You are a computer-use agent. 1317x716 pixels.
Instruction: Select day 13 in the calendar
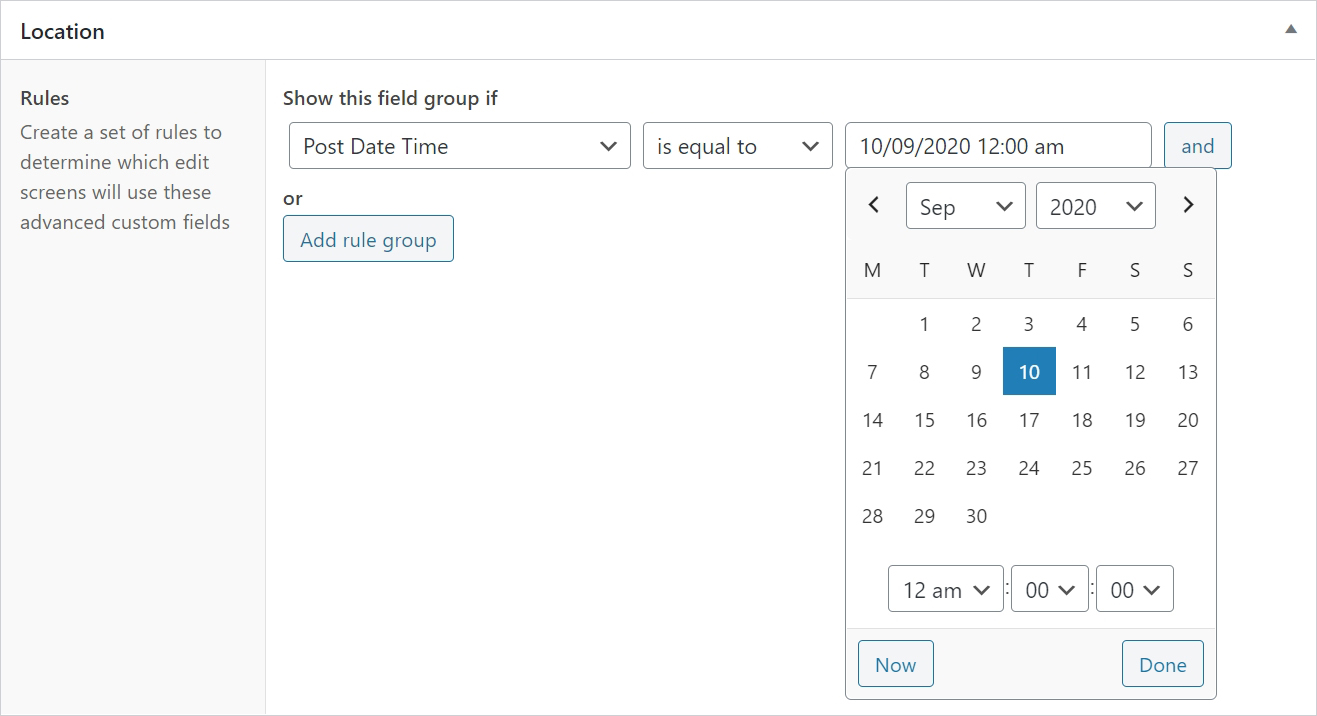pyautogui.click(x=1188, y=372)
